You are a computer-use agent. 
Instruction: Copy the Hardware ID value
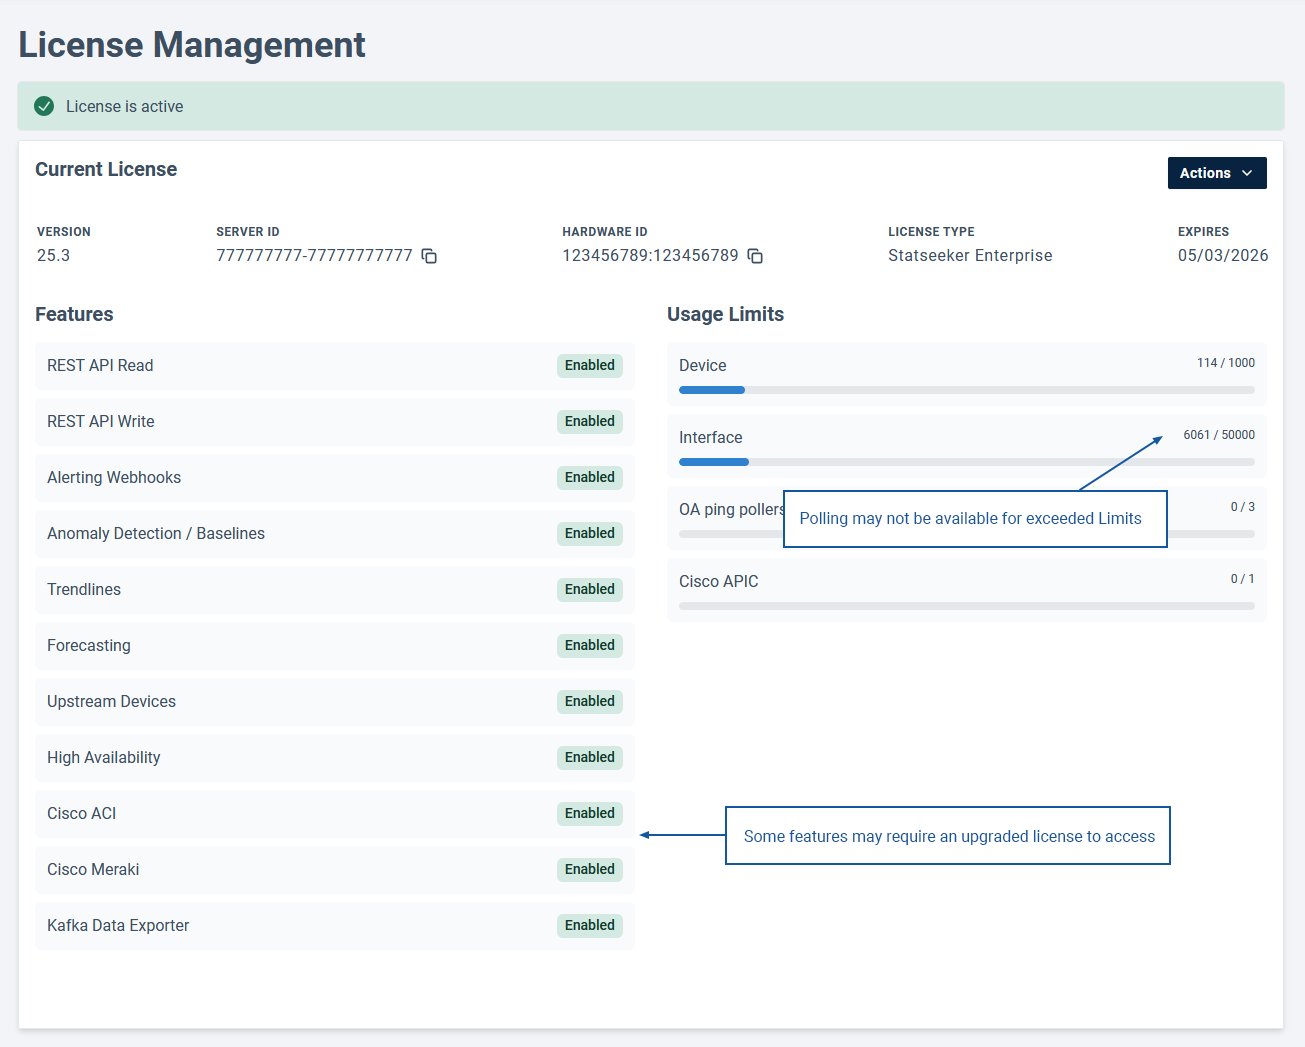pos(755,256)
